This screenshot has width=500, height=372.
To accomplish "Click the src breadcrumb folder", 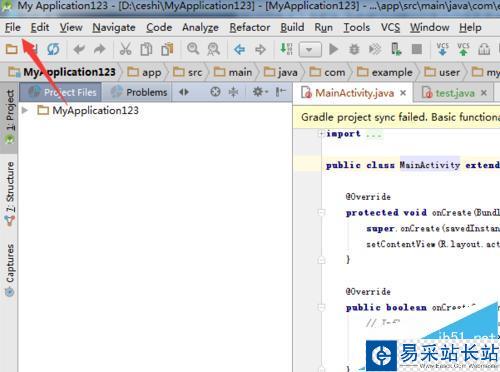I will point(188,72).
